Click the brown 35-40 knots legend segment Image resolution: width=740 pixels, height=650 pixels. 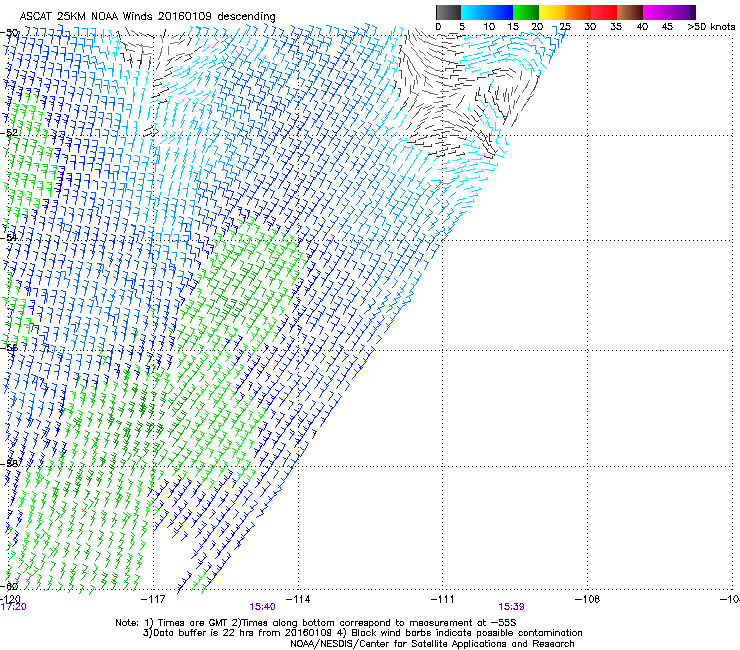pyautogui.click(x=630, y=12)
